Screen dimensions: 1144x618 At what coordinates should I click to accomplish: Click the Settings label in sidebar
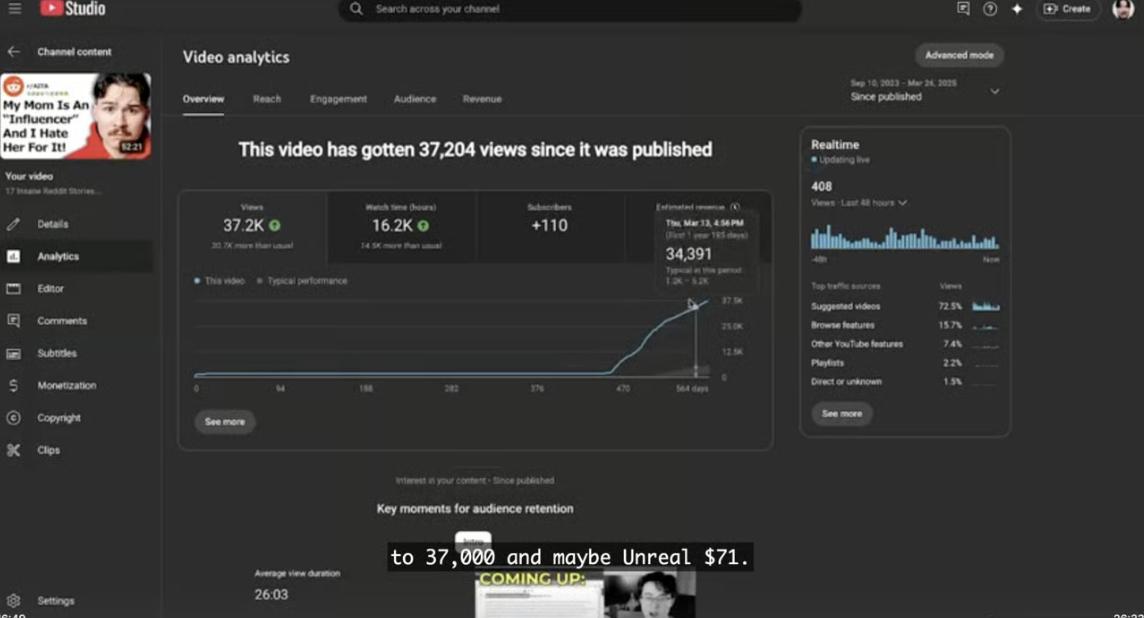click(x=56, y=600)
